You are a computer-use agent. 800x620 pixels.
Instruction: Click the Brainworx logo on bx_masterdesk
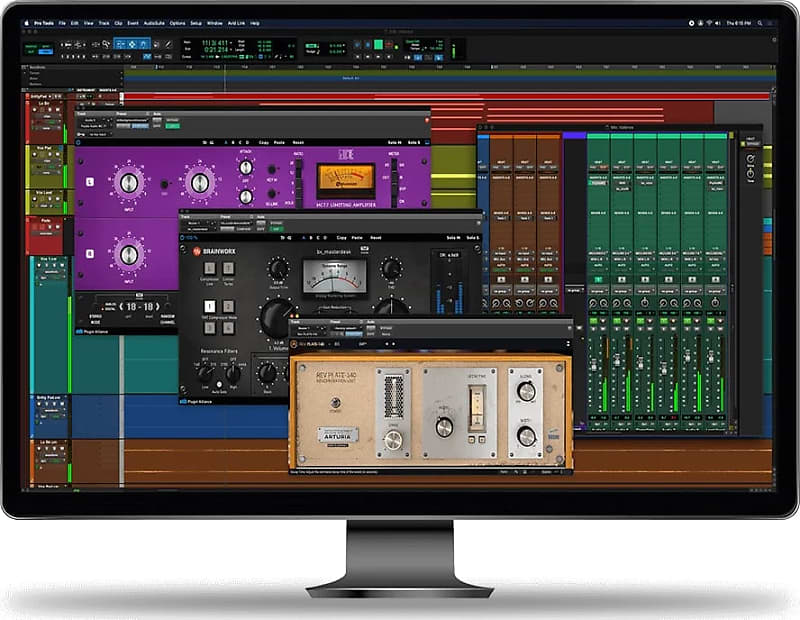click(197, 251)
